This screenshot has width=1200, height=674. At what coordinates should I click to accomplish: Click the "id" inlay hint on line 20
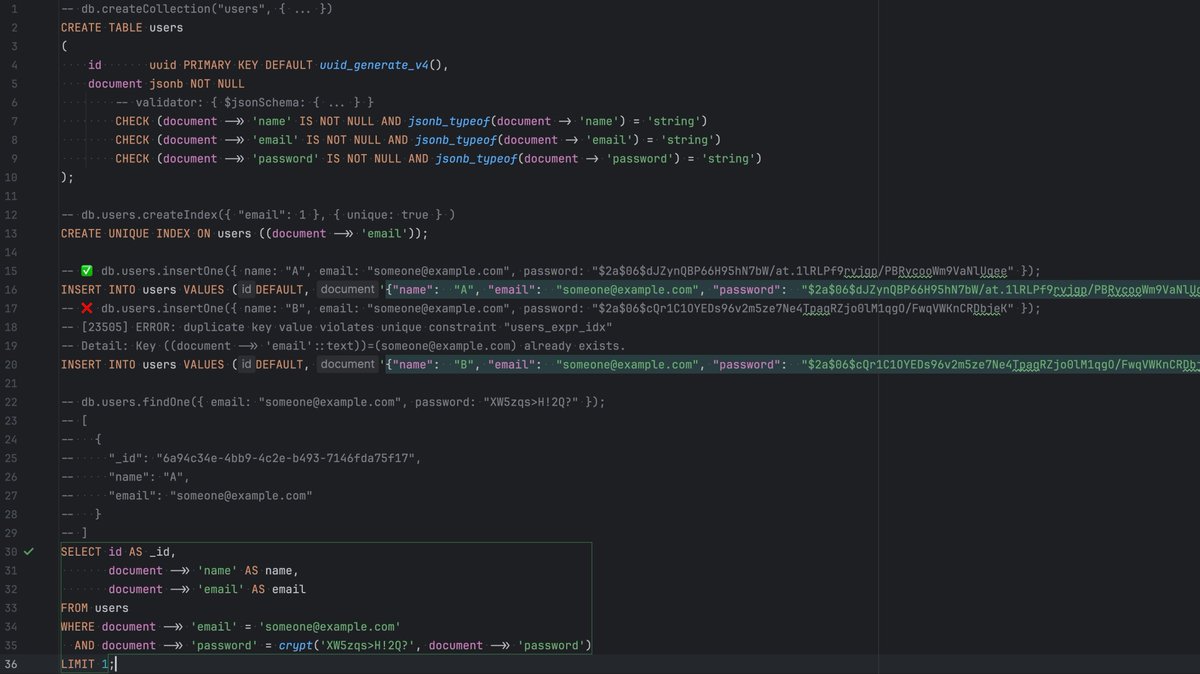click(x=246, y=365)
